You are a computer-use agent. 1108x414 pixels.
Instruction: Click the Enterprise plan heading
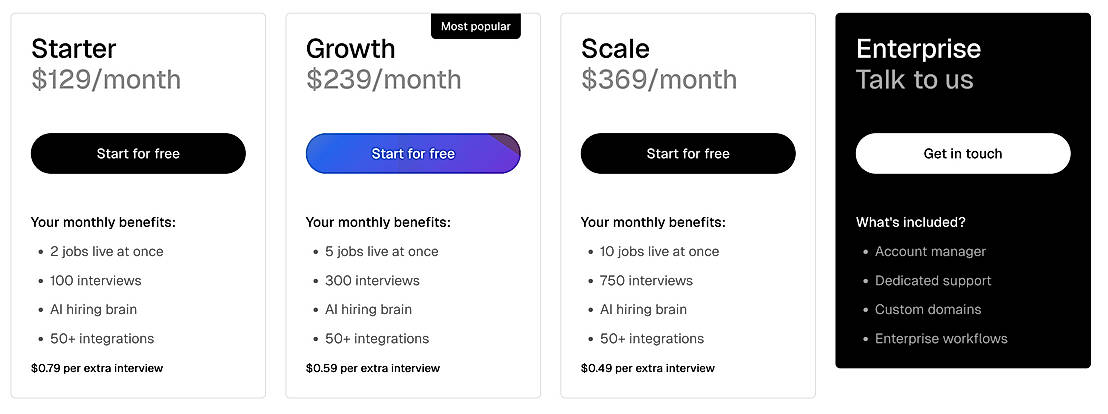[x=918, y=48]
